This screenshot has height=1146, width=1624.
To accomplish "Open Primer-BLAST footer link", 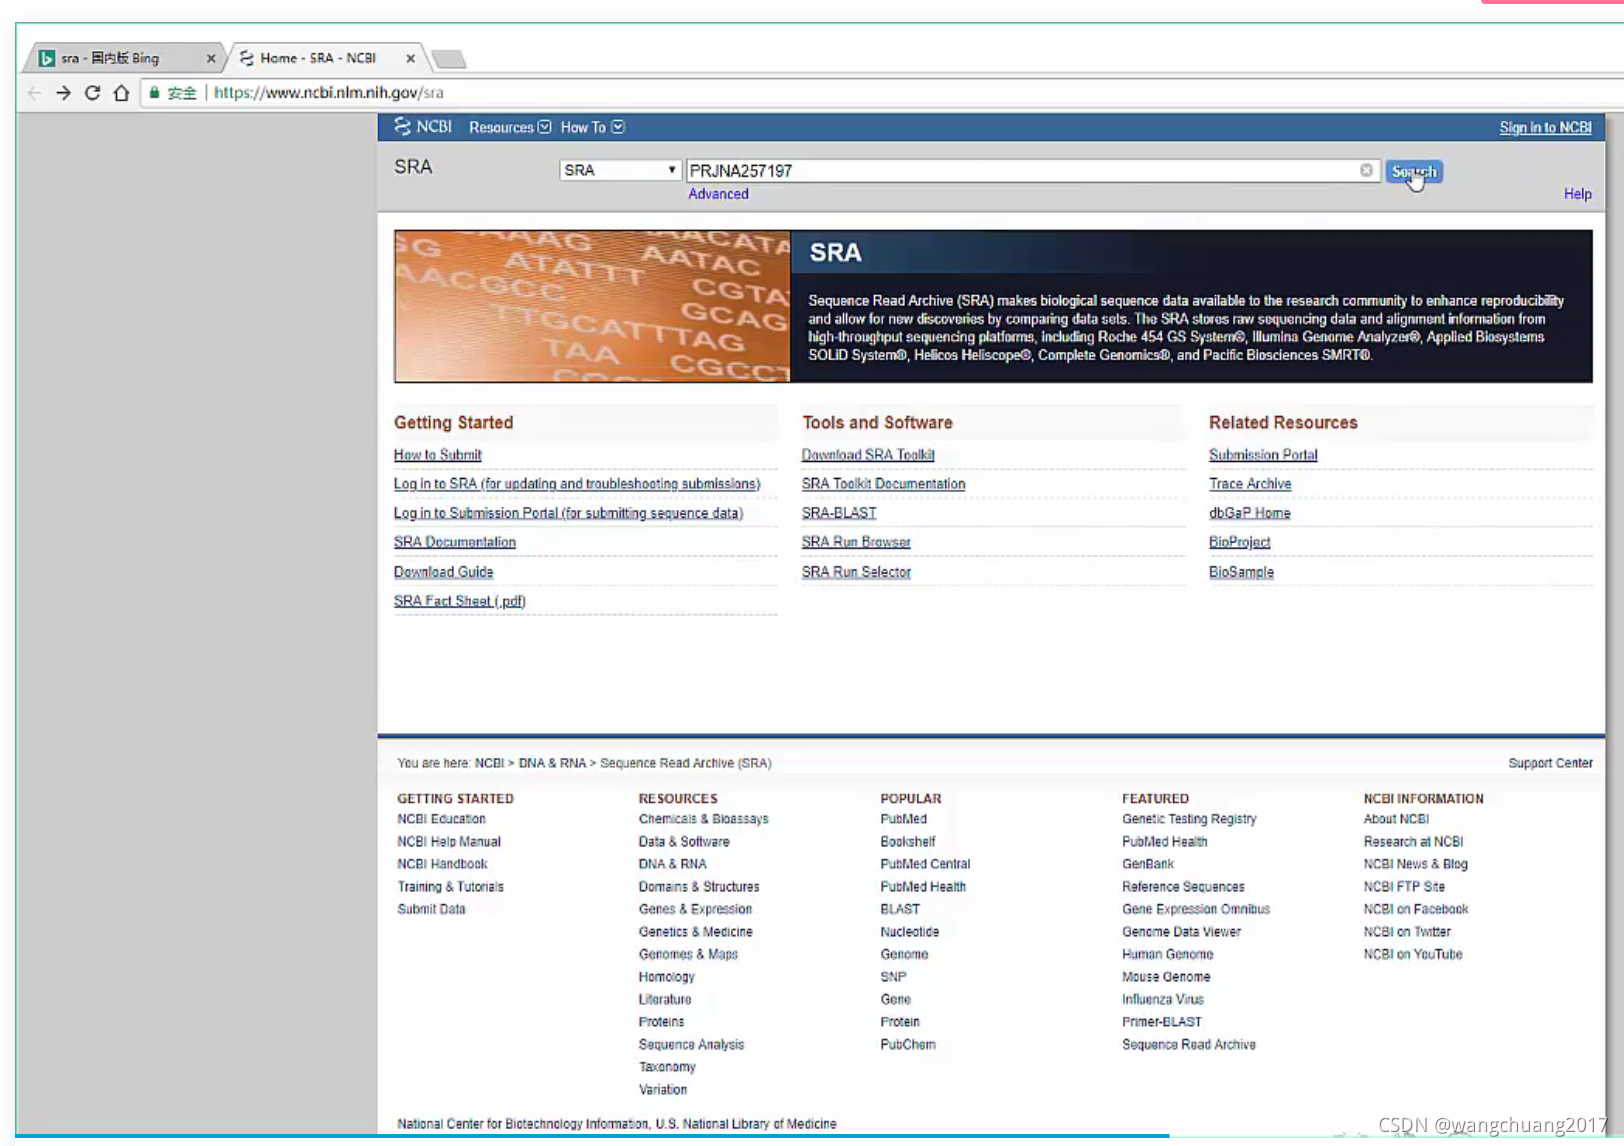I will [1162, 1022].
